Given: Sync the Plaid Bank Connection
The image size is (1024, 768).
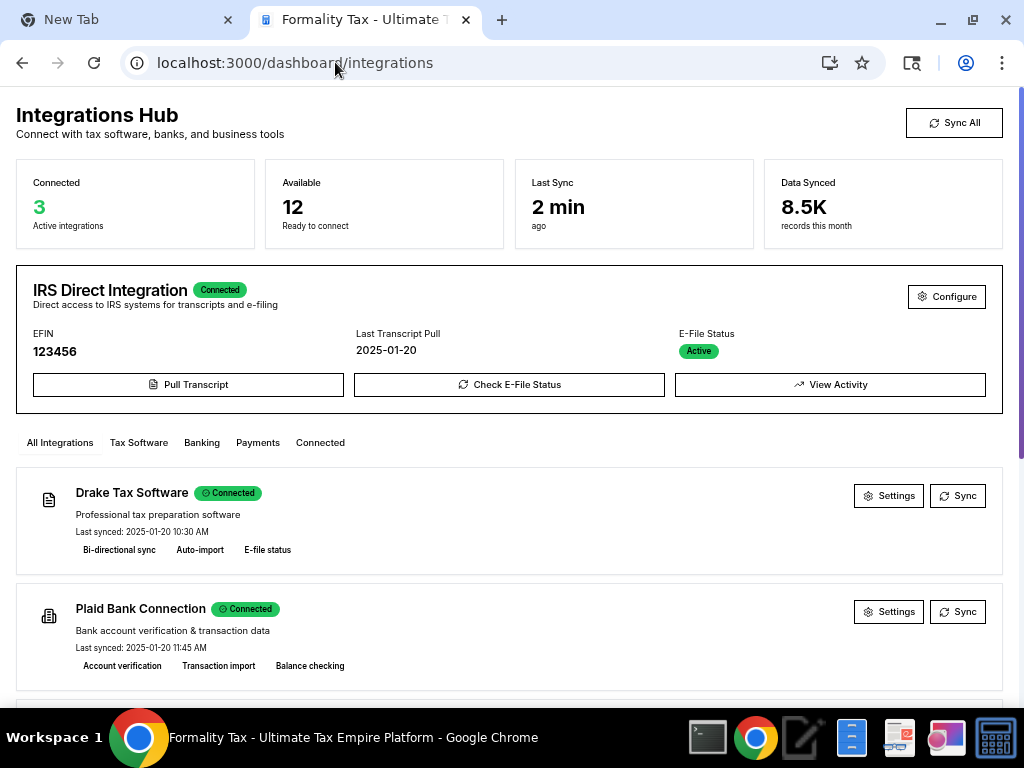Looking at the screenshot, I should tap(957, 612).
